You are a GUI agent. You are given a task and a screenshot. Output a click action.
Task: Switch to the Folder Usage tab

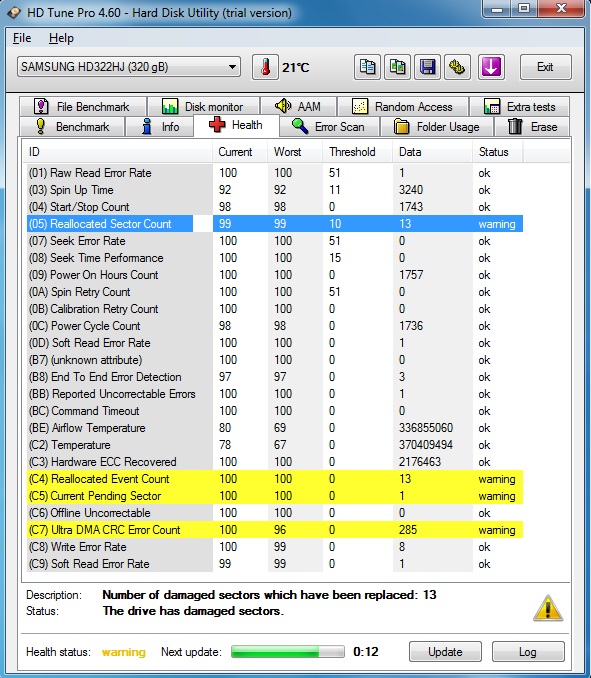[437, 127]
